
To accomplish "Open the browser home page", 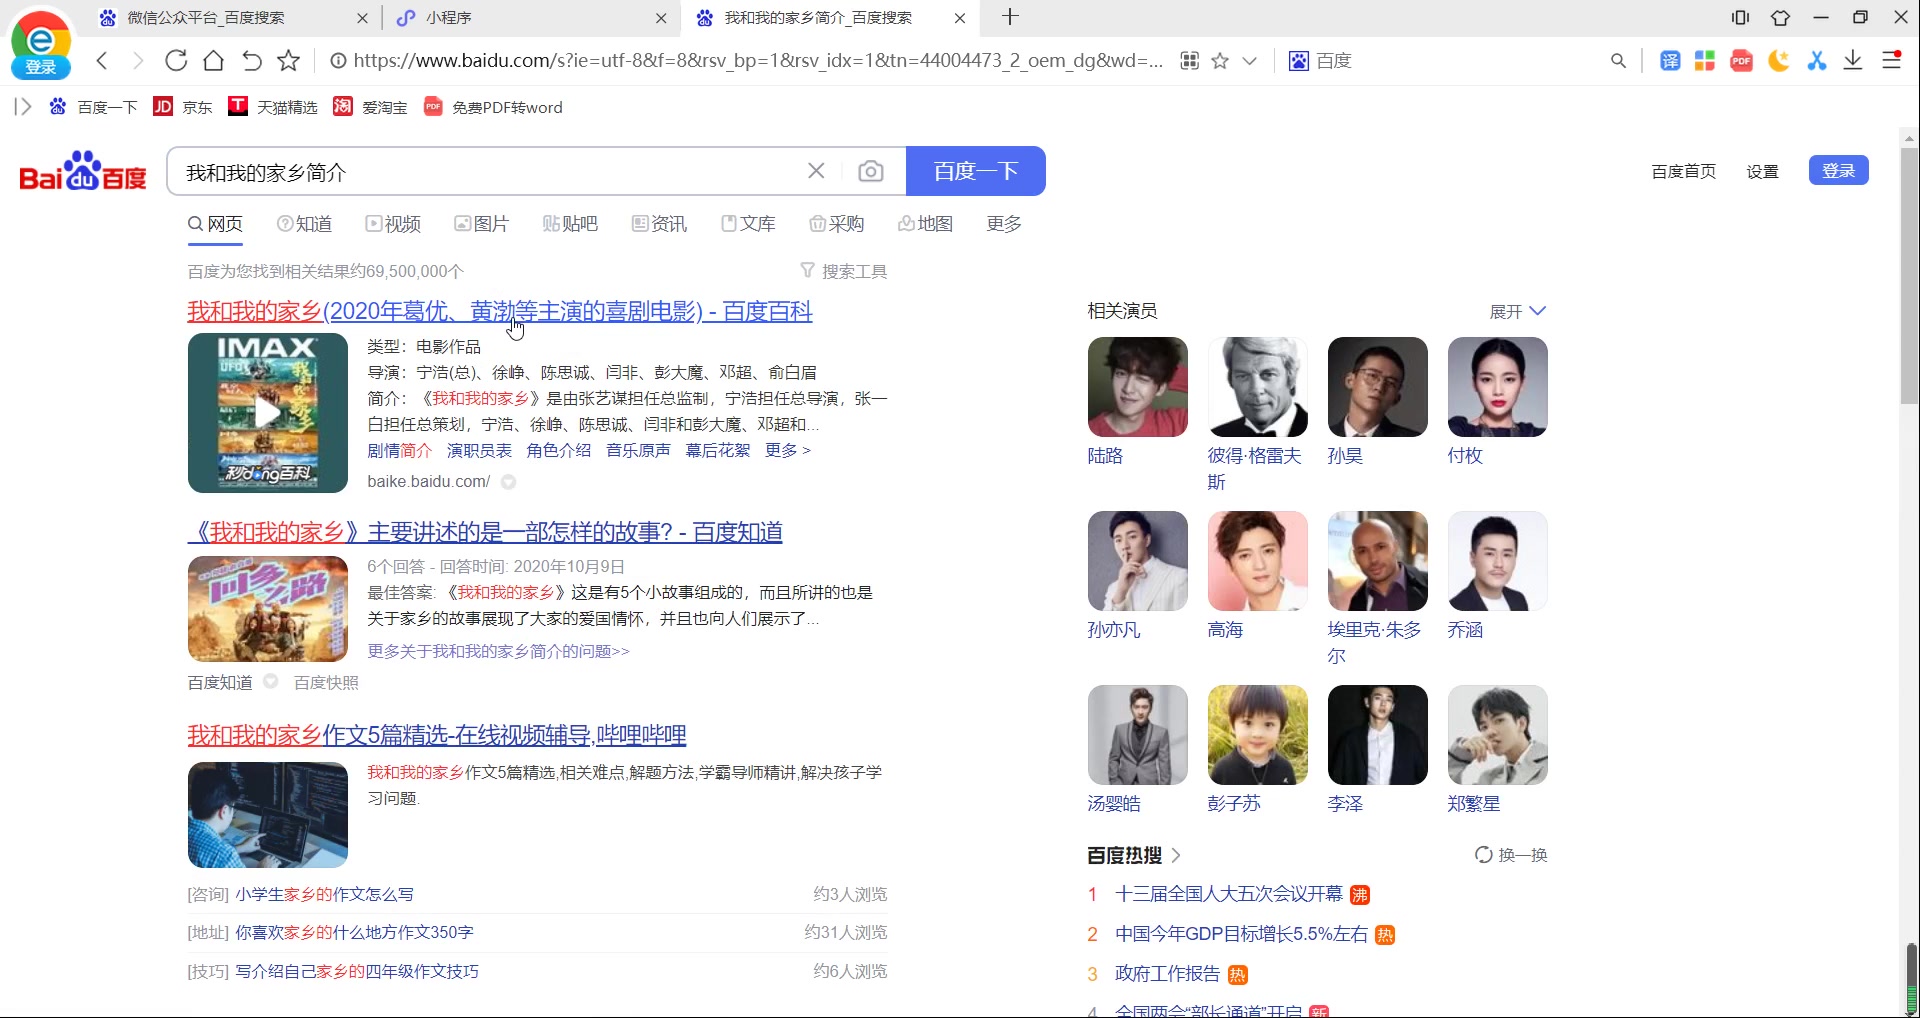I will (213, 61).
